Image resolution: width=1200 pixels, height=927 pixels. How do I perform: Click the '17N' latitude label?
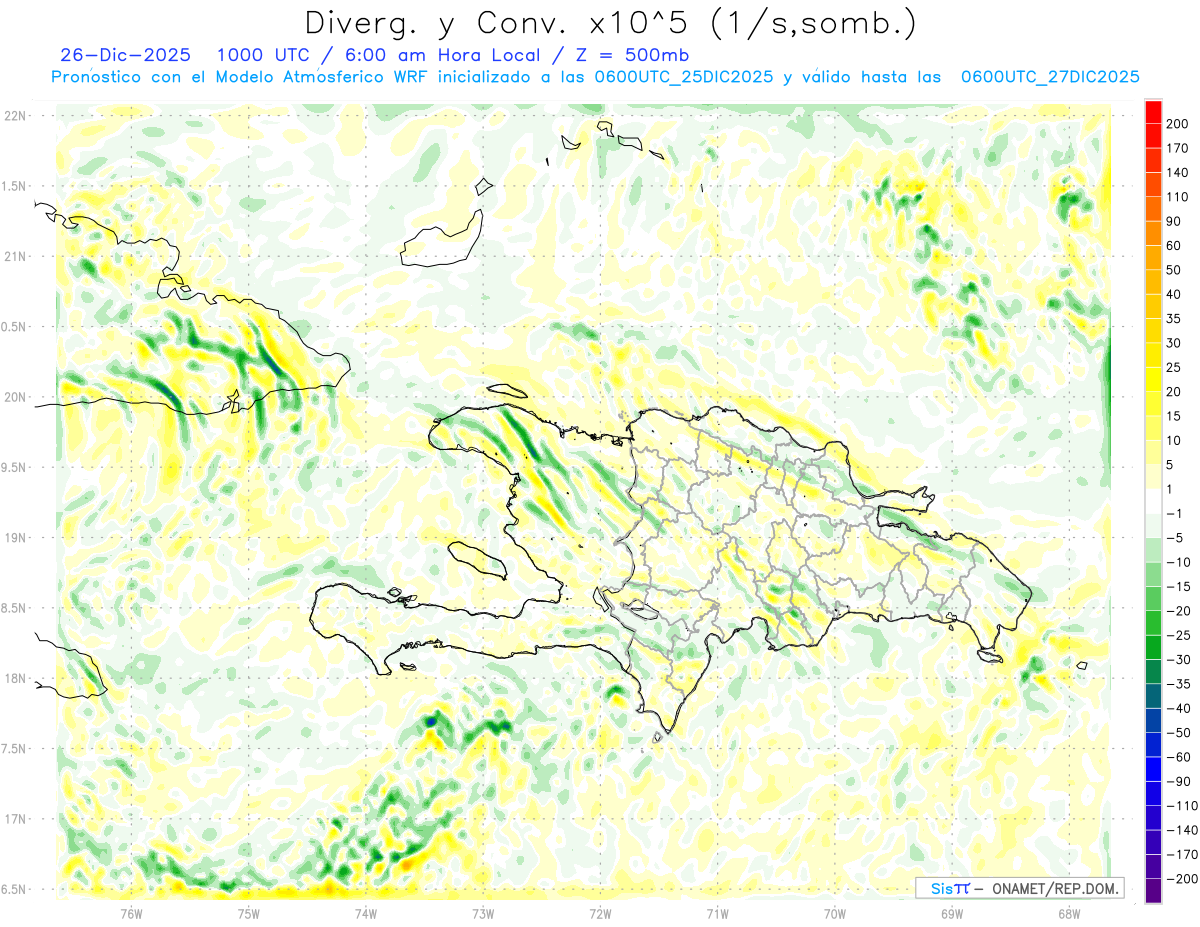14,819
